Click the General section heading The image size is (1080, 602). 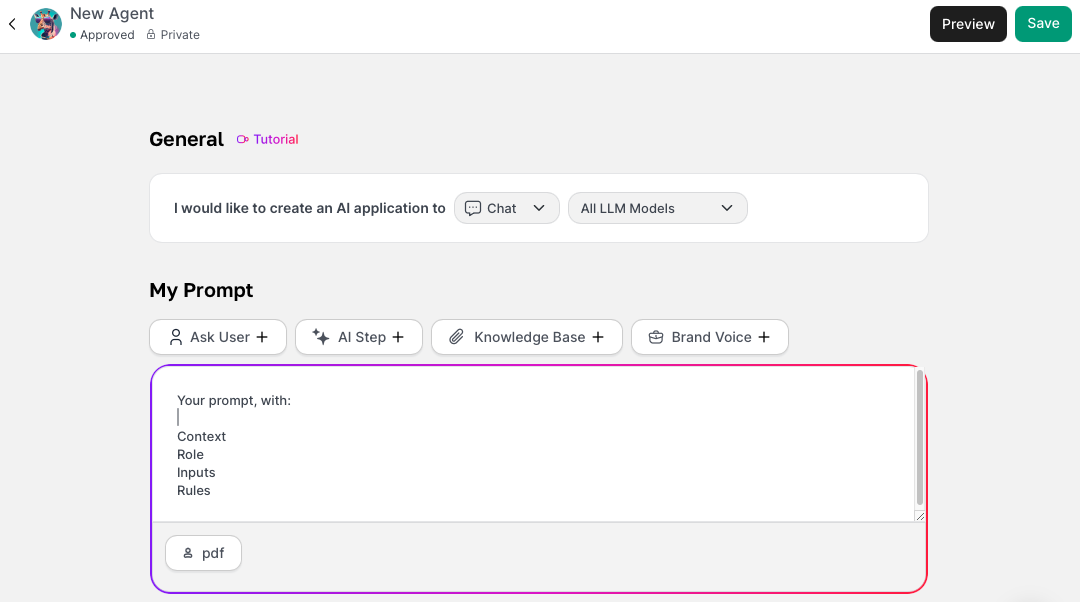point(186,139)
